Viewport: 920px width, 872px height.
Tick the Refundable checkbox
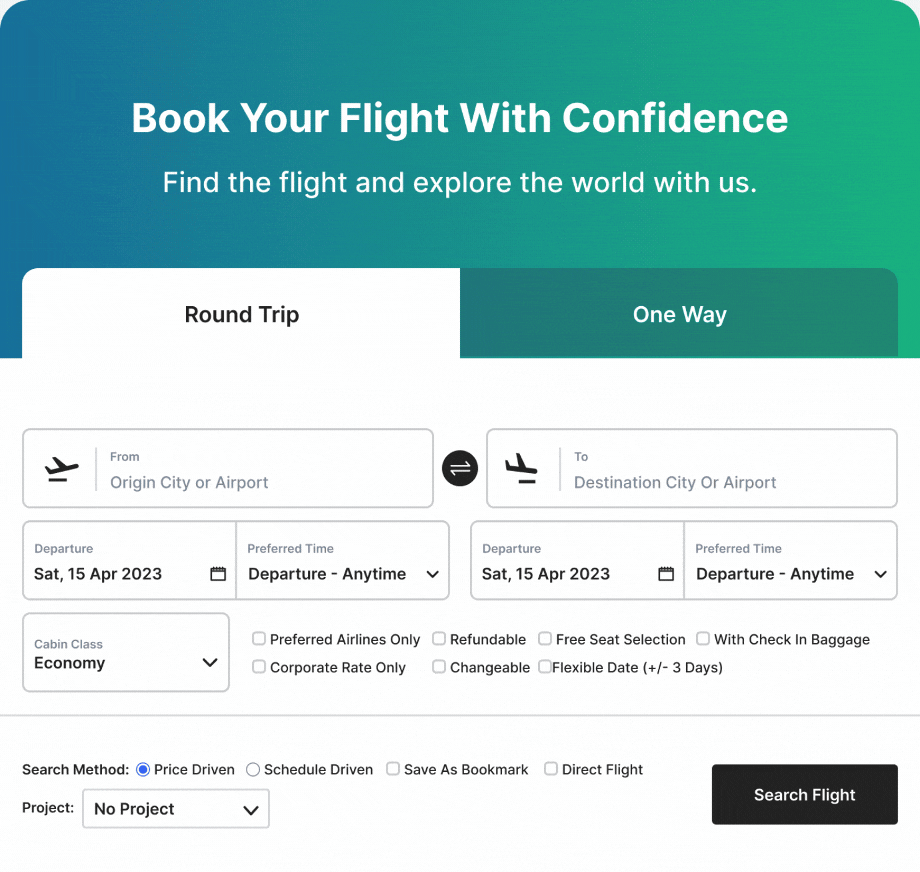[x=439, y=638]
